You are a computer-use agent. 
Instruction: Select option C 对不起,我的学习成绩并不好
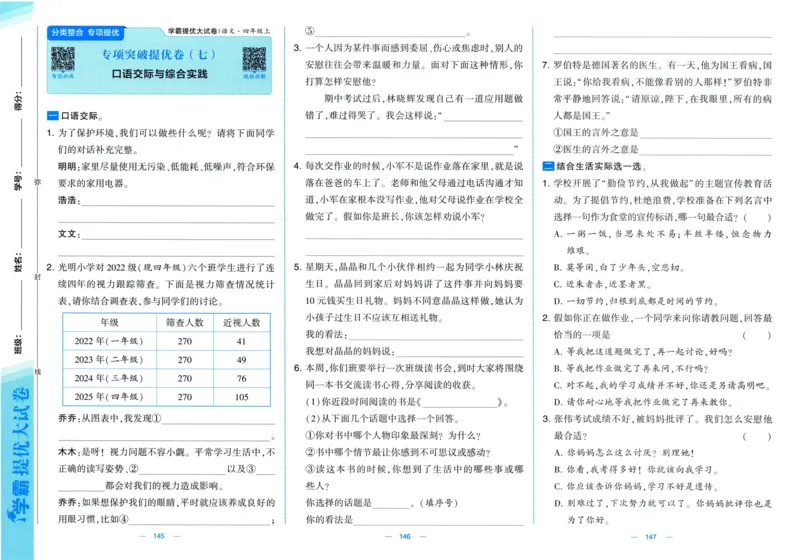(x=662, y=385)
